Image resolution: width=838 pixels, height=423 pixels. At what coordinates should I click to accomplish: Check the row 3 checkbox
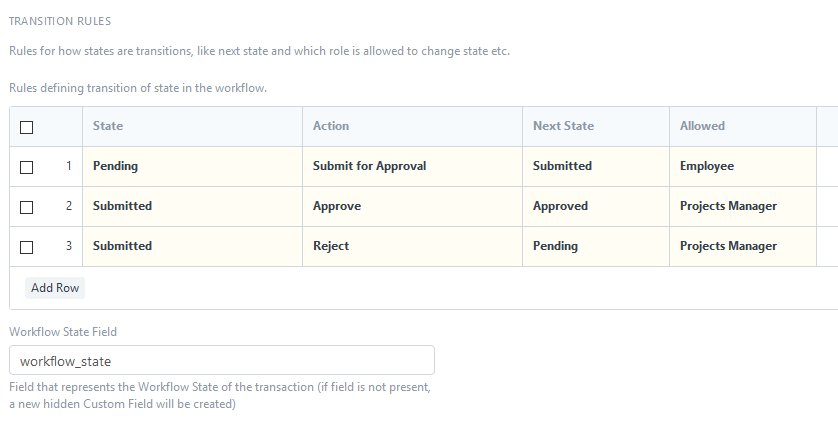pos(26,248)
